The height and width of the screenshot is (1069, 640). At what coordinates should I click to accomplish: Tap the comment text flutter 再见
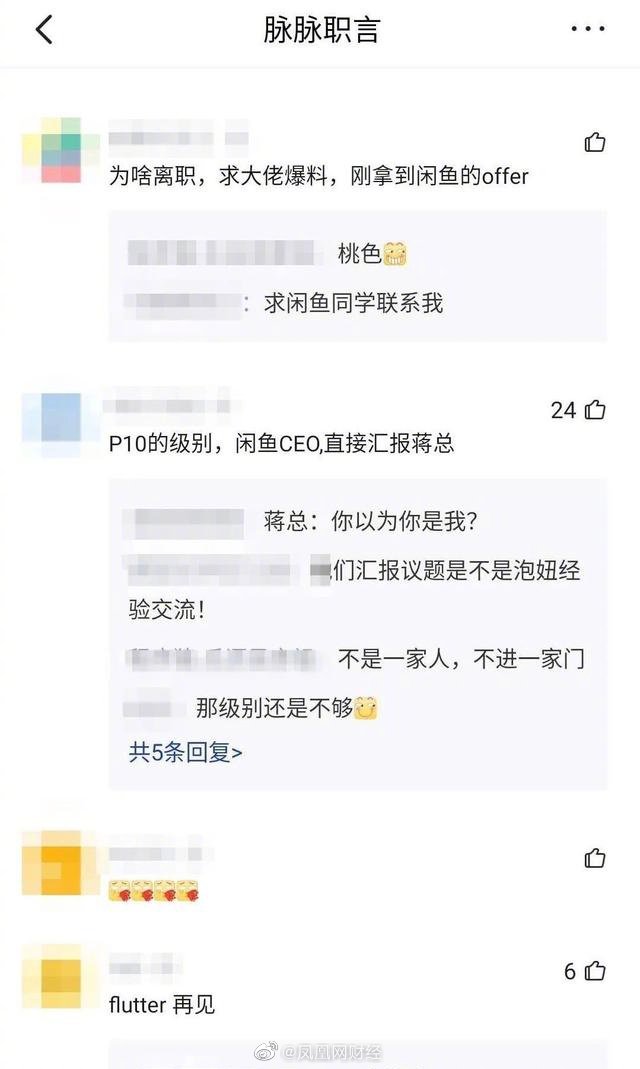pos(162,1004)
